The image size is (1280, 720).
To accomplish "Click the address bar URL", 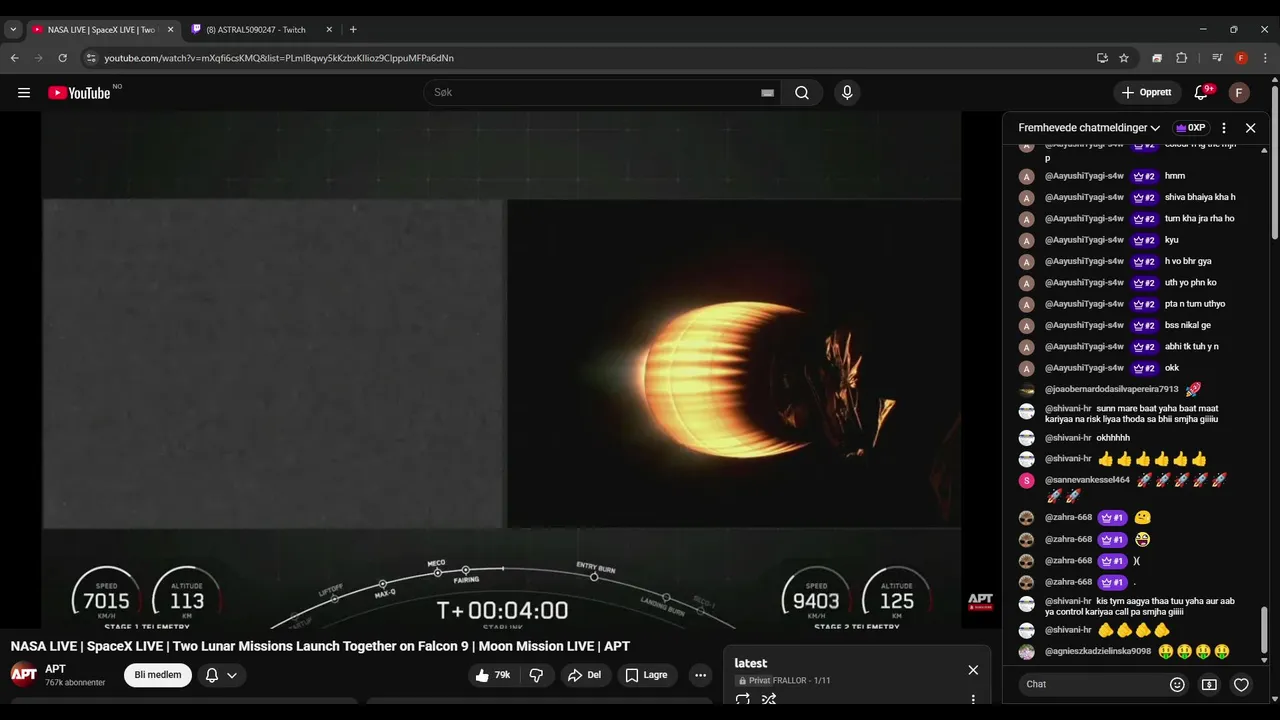I will [x=279, y=58].
